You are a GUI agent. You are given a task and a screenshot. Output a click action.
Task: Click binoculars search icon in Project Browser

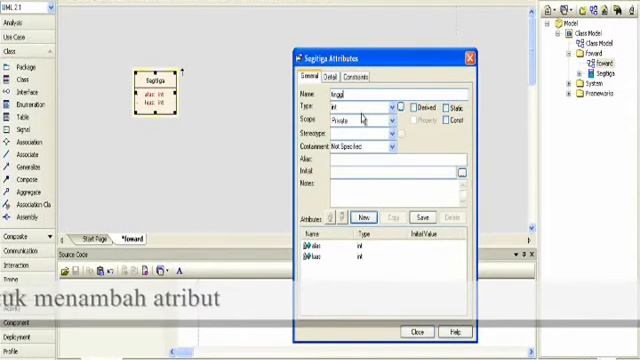618,11
